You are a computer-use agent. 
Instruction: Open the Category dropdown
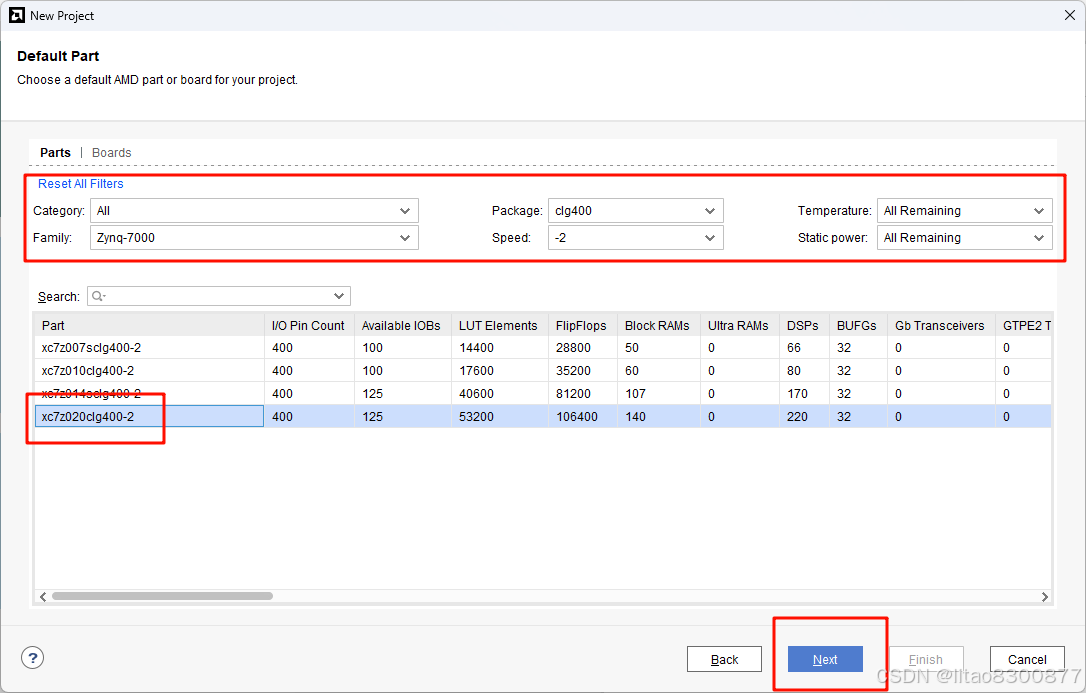254,210
